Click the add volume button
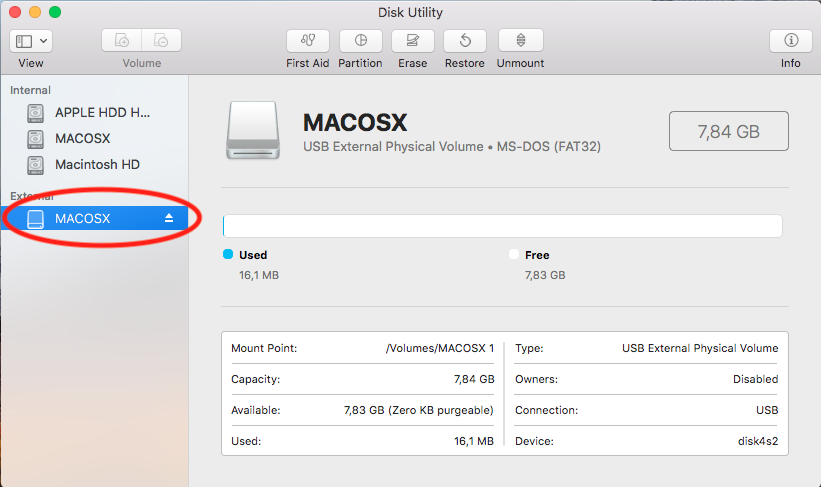821x487 pixels. click(122, 41)
